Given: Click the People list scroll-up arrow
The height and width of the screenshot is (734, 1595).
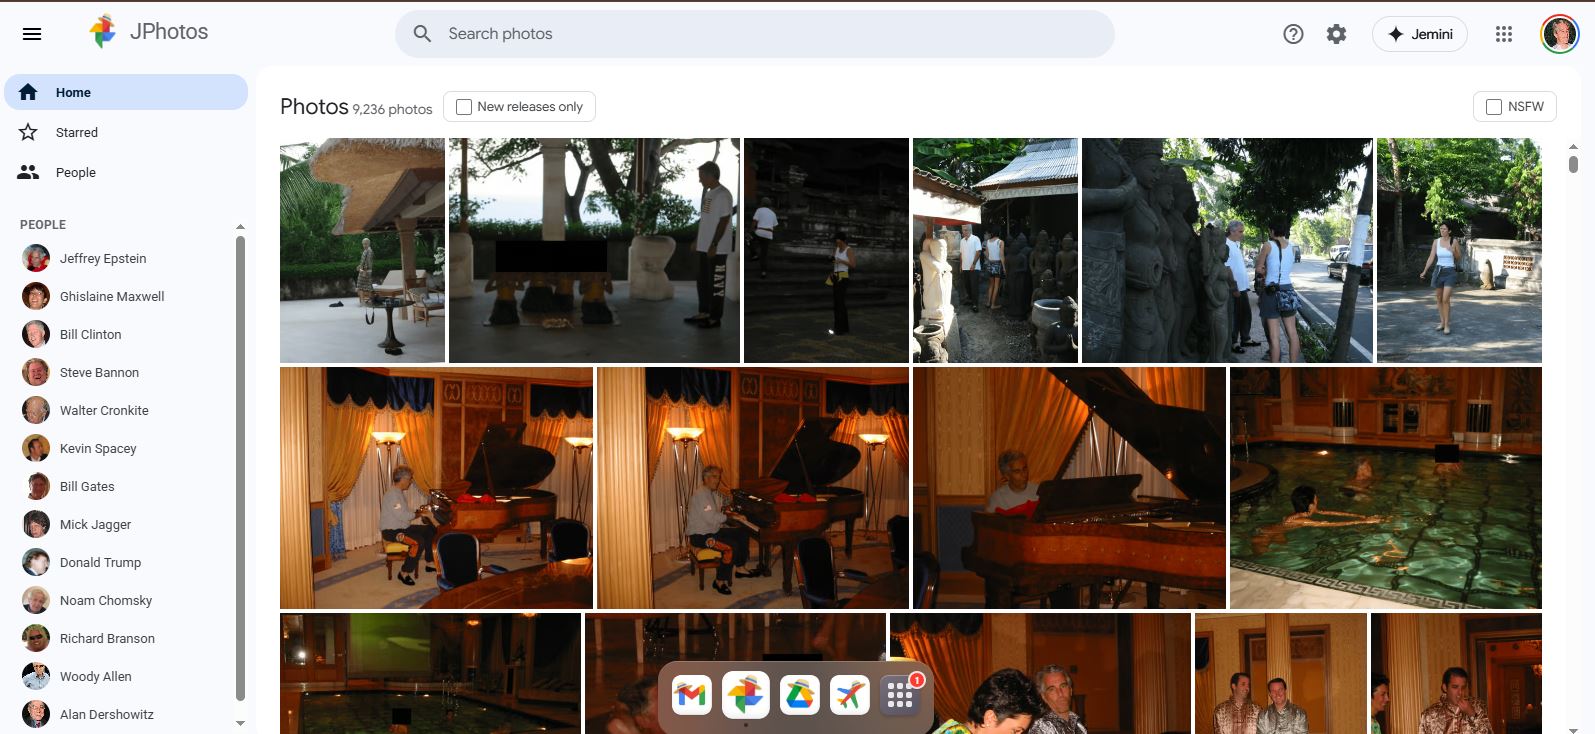Looking at the screenshot, I should click(240, 227).
